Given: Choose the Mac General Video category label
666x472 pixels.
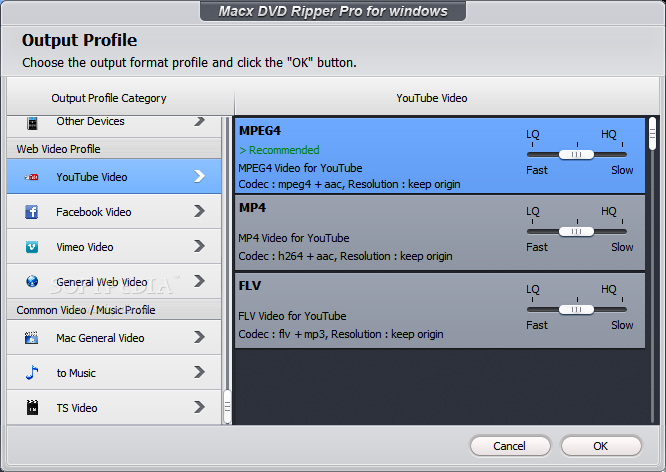Looking at the screenshot, I should (x=100, y=338).
